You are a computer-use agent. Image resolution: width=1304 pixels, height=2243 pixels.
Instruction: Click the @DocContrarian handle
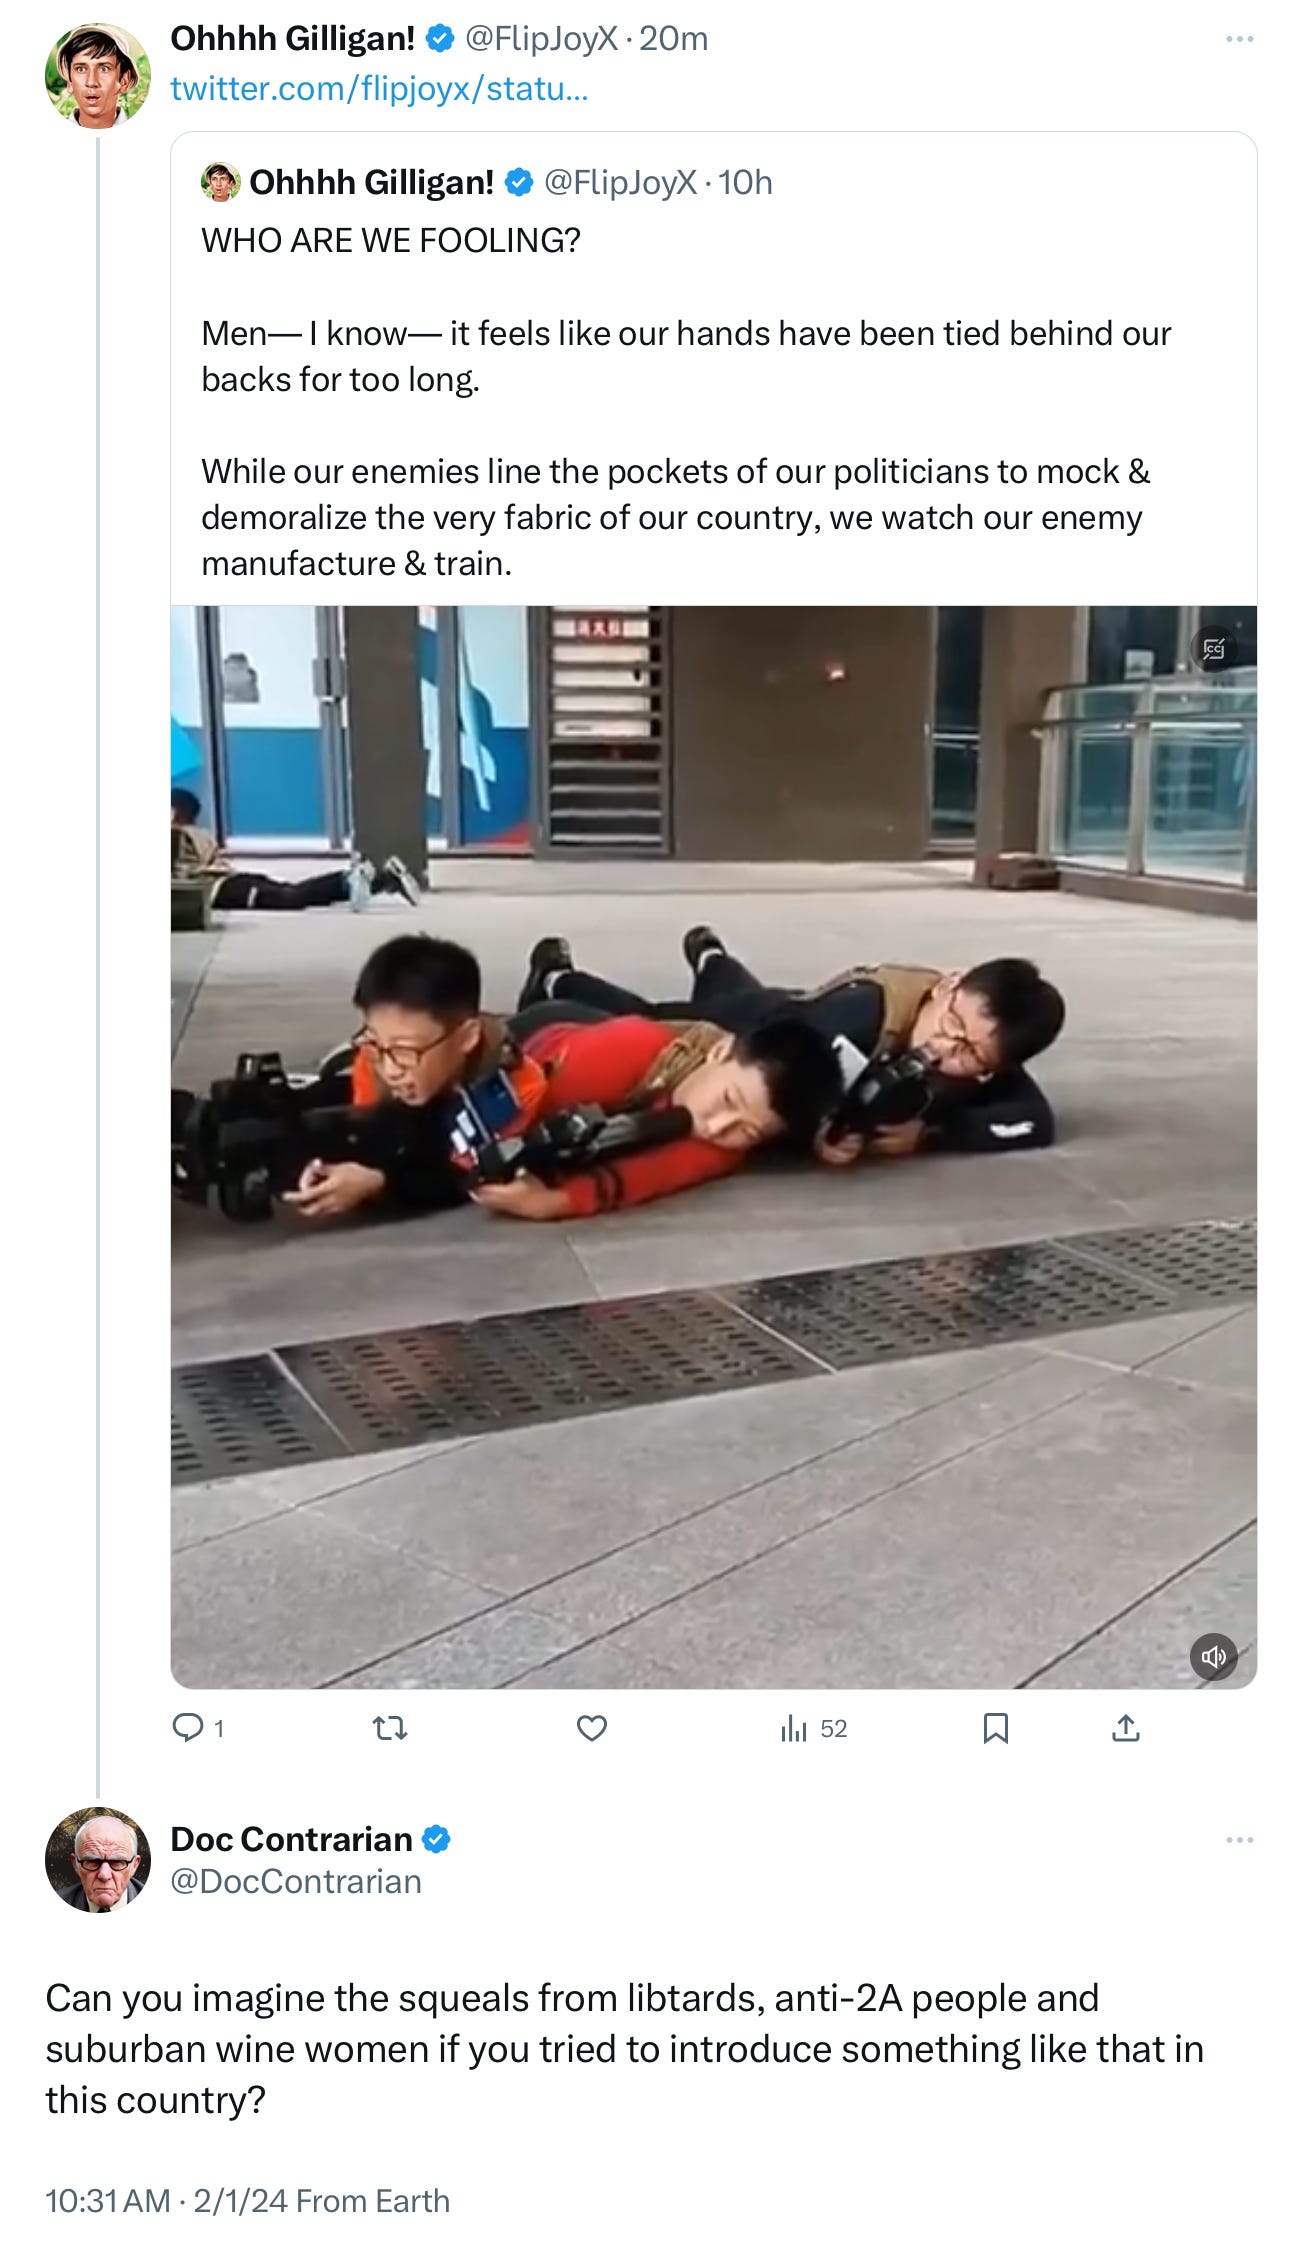click(296, 1881)
